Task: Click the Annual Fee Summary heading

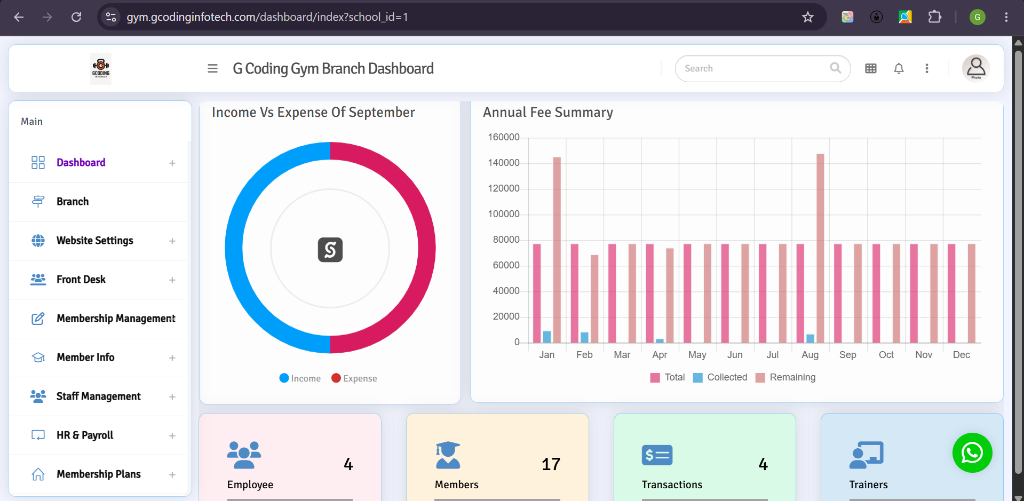Action: point(548,112)
